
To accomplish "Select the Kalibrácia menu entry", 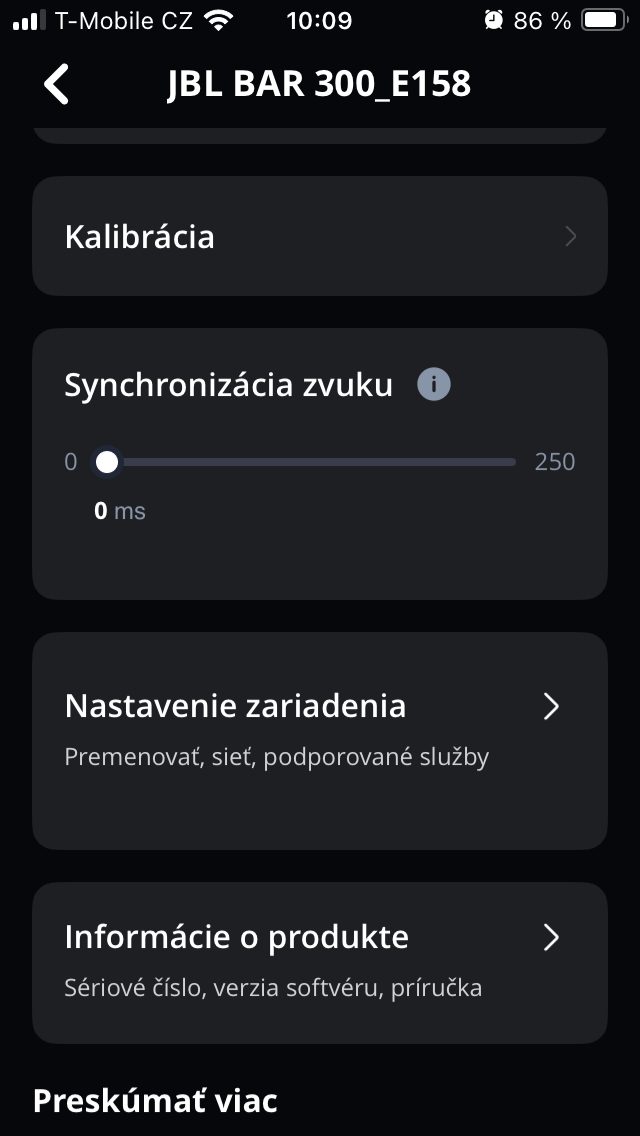I will tap(140, 237).
